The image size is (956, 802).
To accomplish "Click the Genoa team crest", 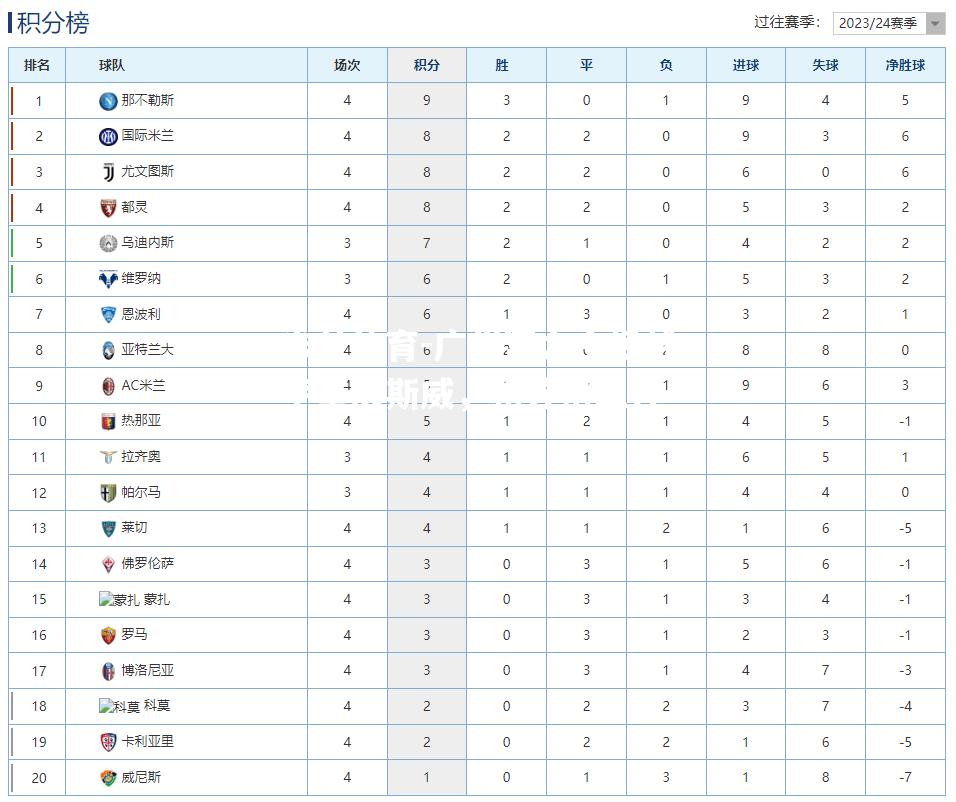I will 108,421.
